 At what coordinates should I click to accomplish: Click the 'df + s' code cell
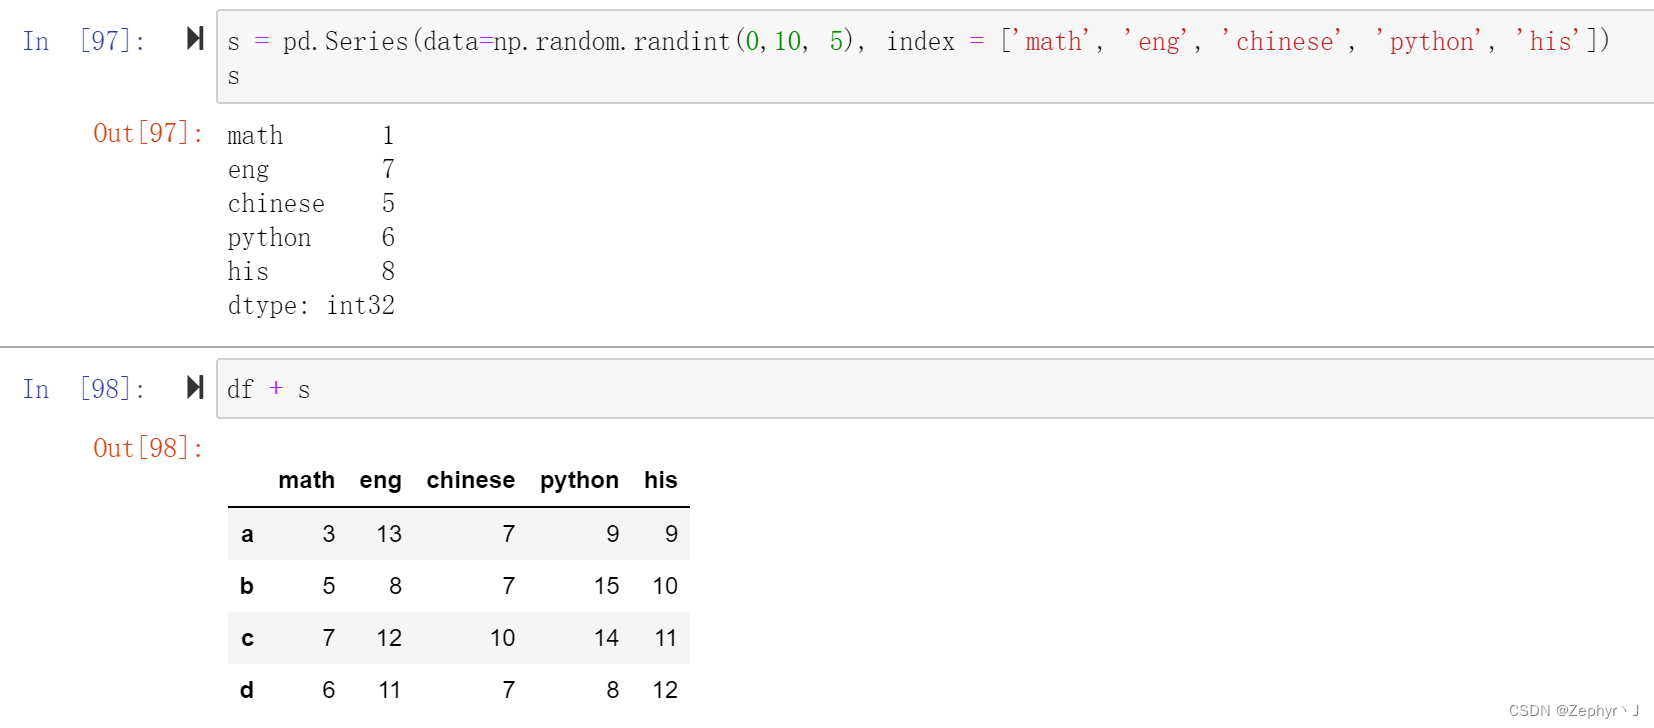click(x=935, y=389)
